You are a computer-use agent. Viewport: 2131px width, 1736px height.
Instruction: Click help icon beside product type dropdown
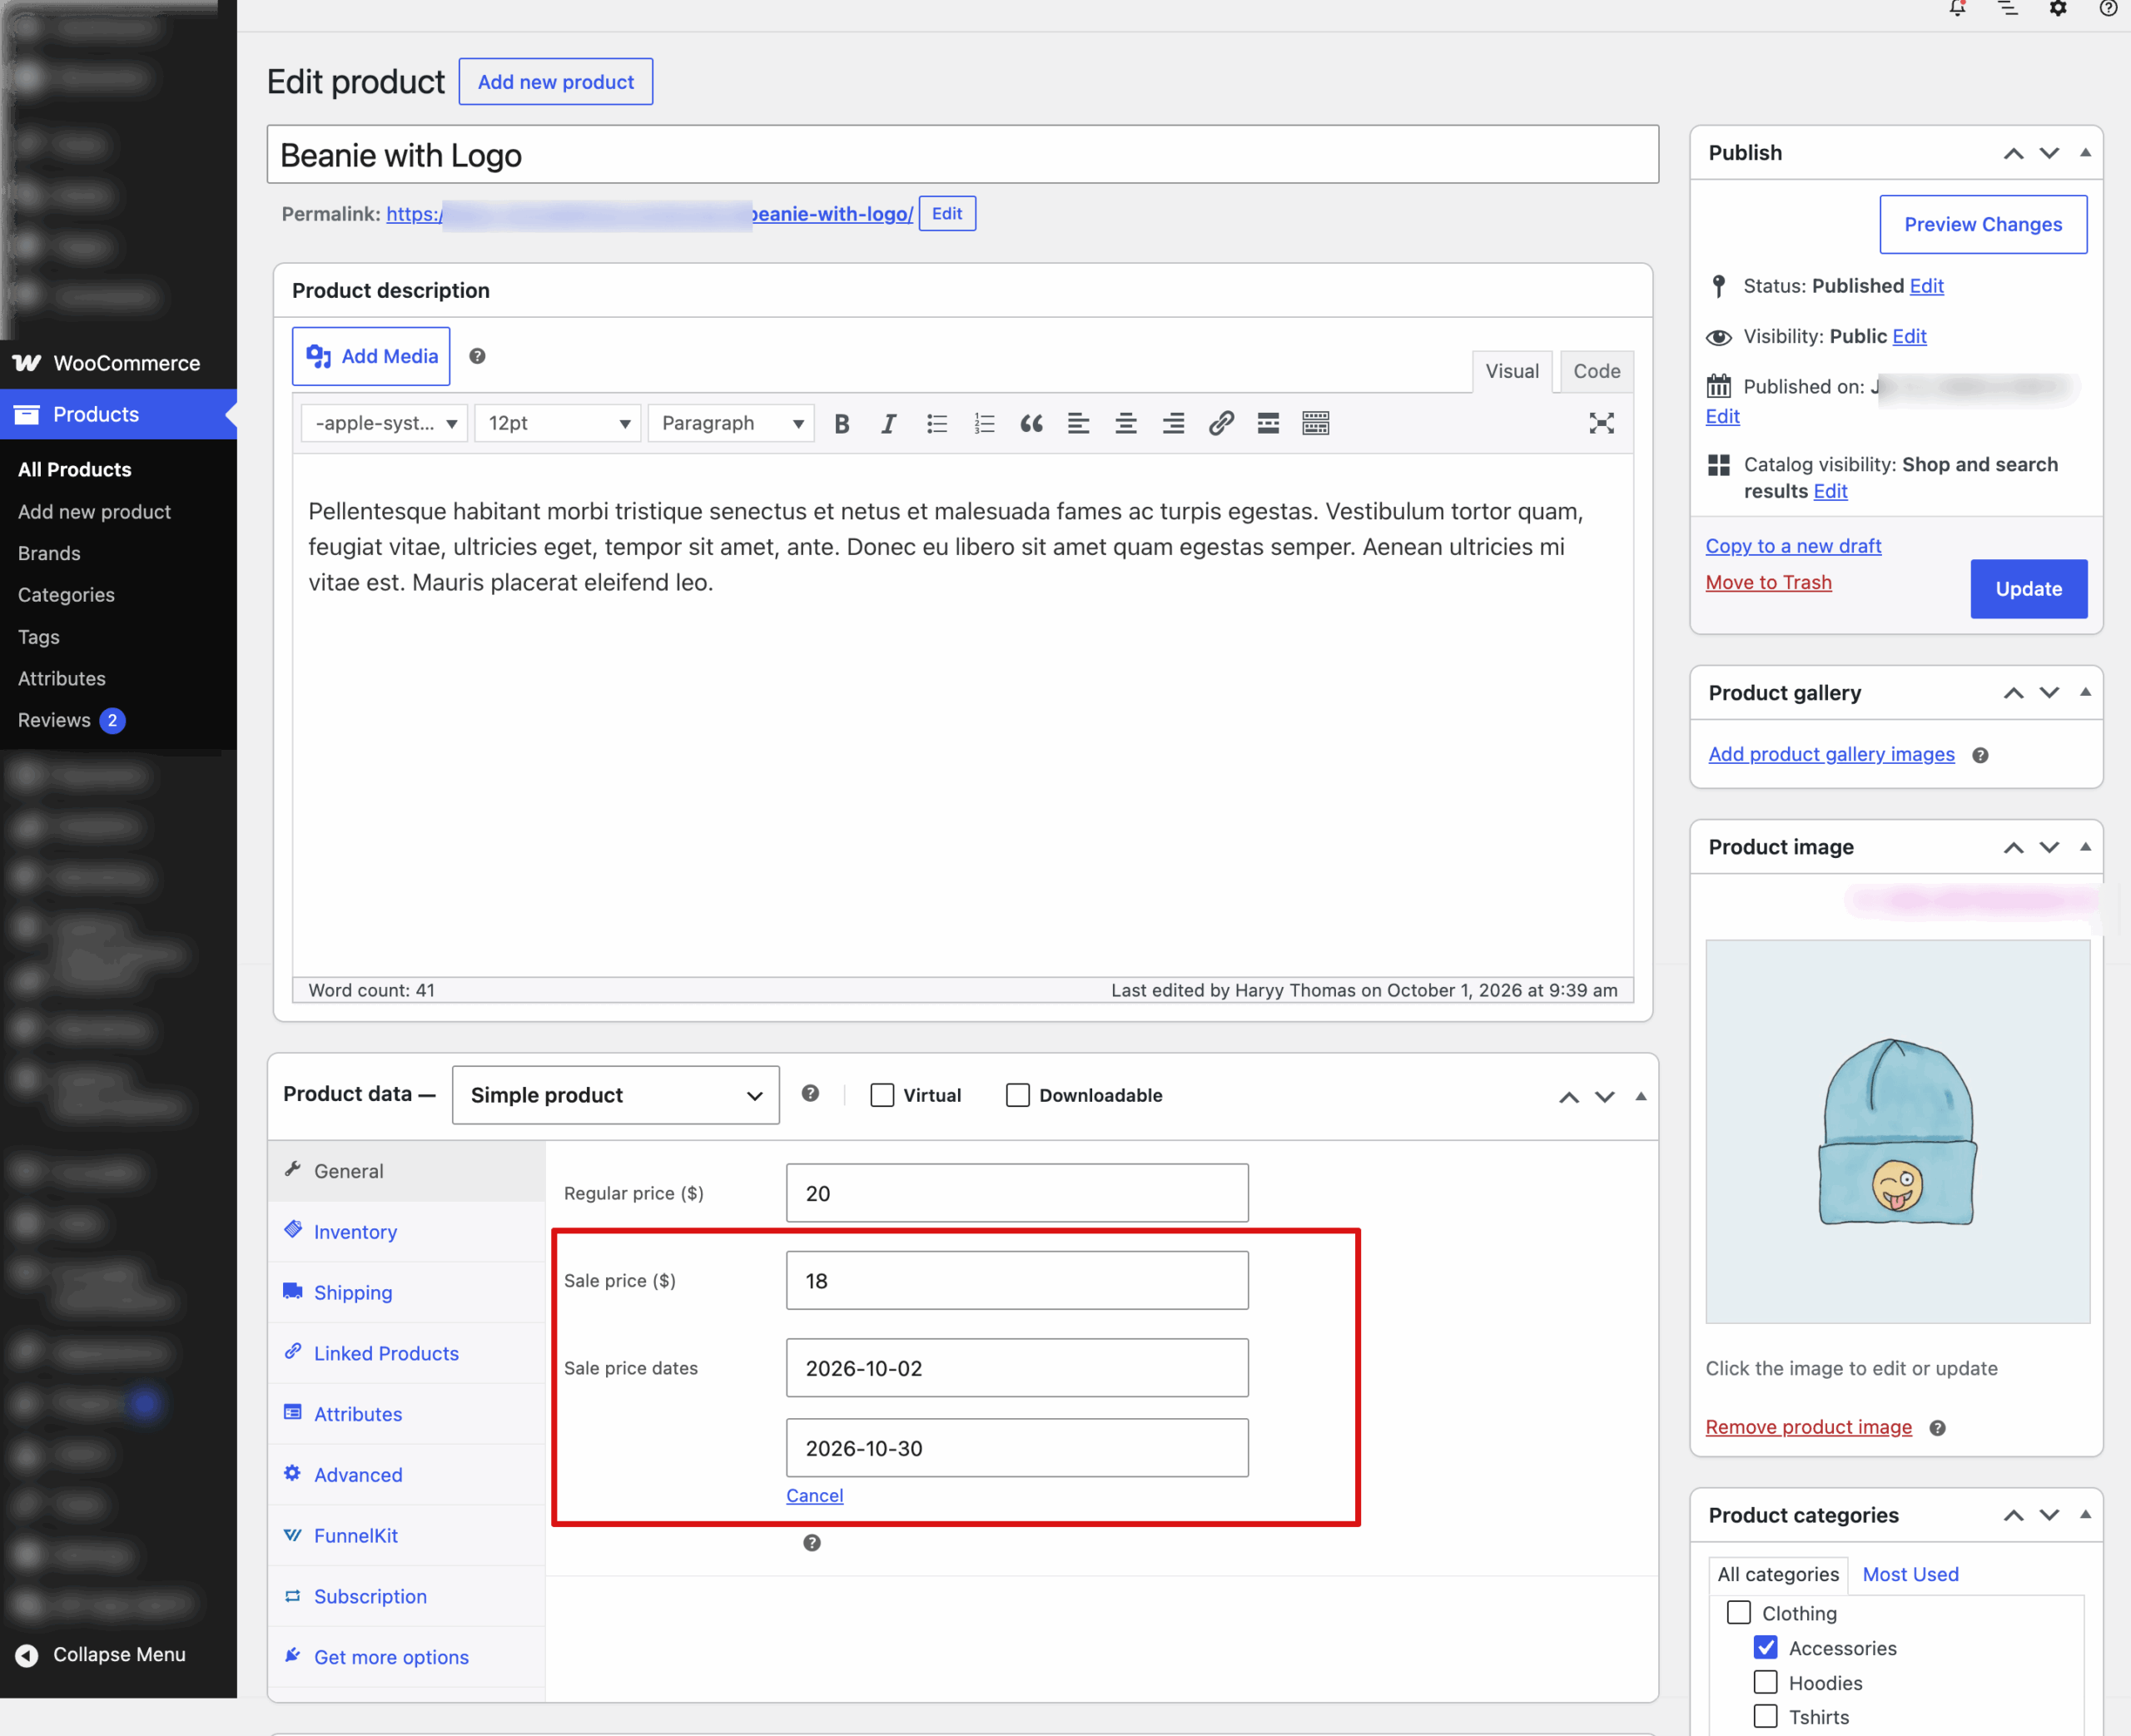(x=811, y=1094)
